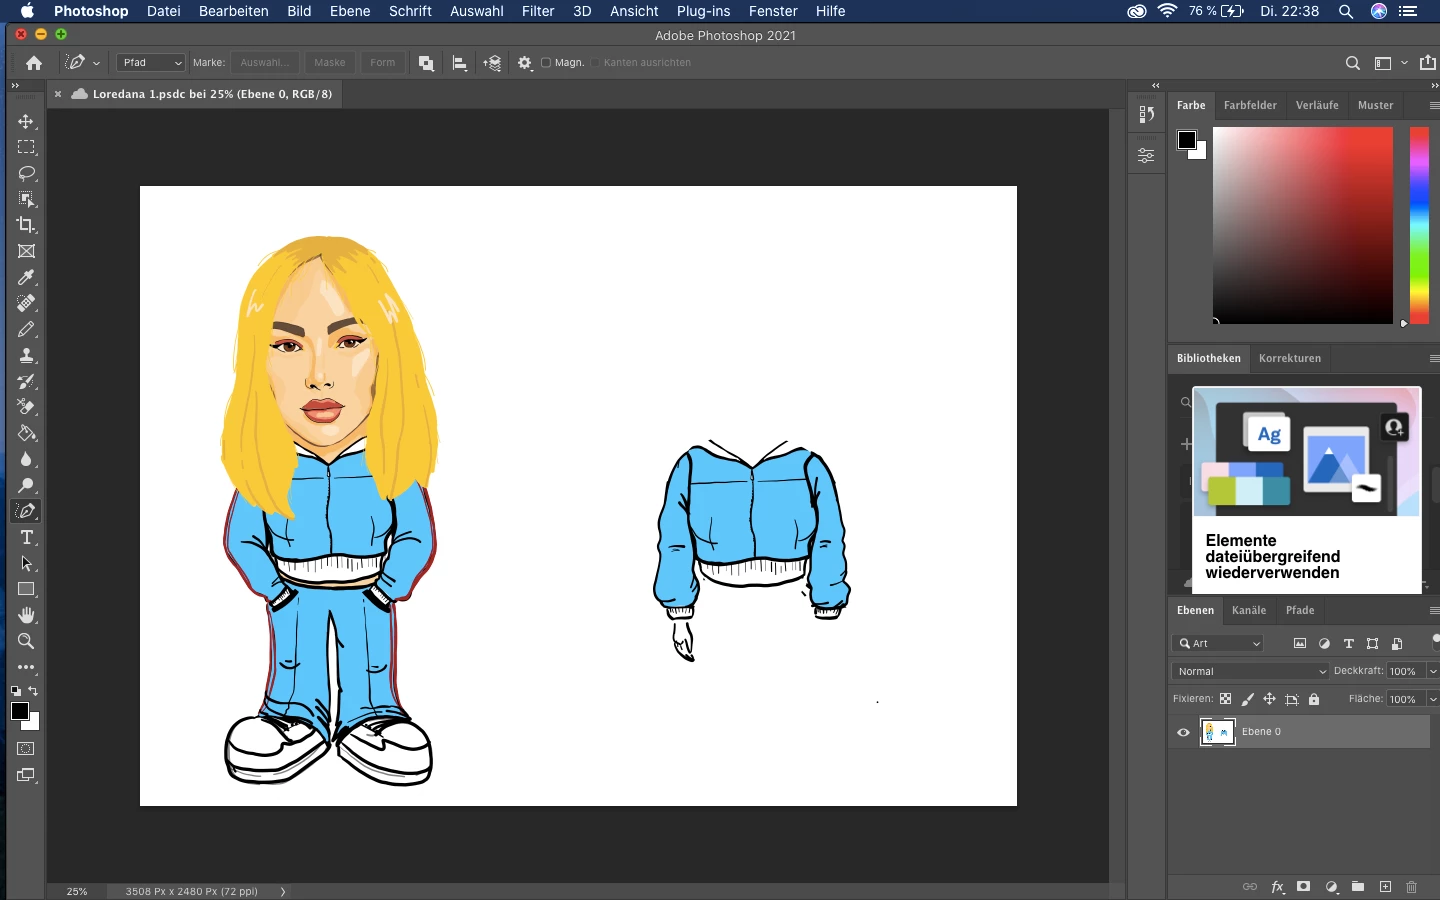
Task: Select the Zoom tool in toolbar
Action: (x=26, y=642)
